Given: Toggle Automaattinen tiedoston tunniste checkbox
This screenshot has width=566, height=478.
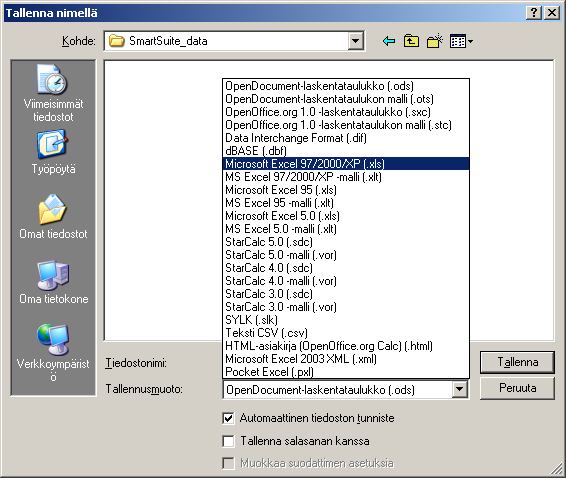Looking at the screenshot, I should click(x=228, y=418).
